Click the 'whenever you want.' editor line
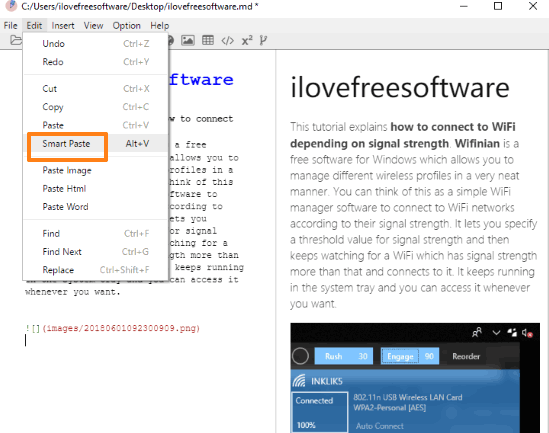The height and width of the screenshot is (433, 549). (x=73, y=292)
